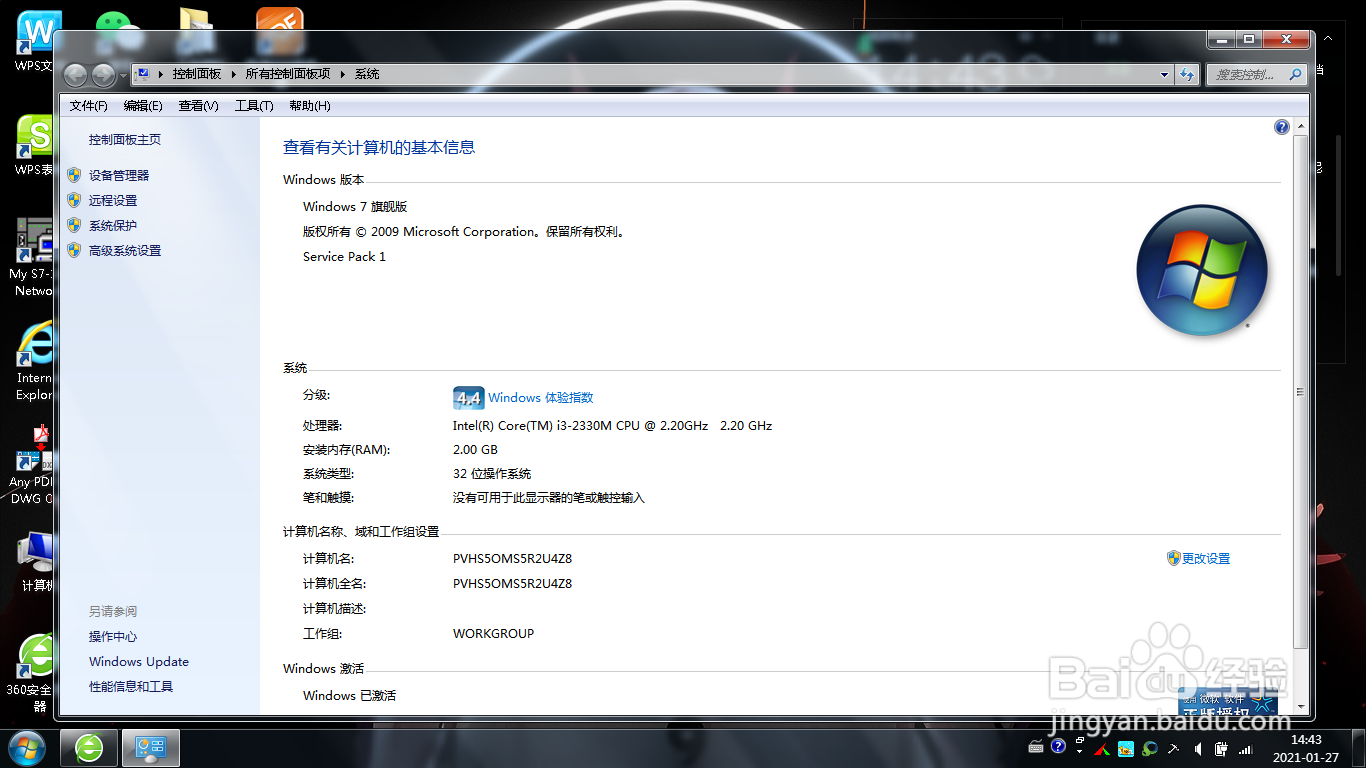Open the address bar history dropdown

1164,74
